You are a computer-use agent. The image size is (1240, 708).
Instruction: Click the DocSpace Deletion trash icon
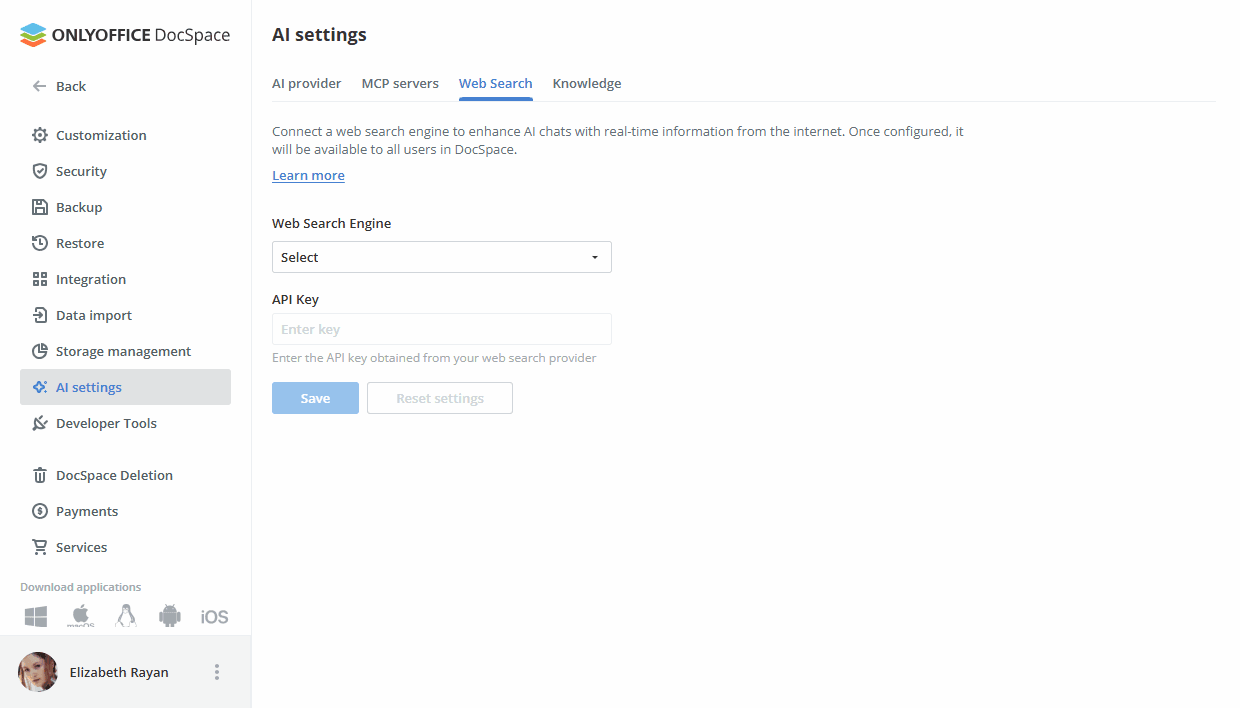[x=38, y=475]
